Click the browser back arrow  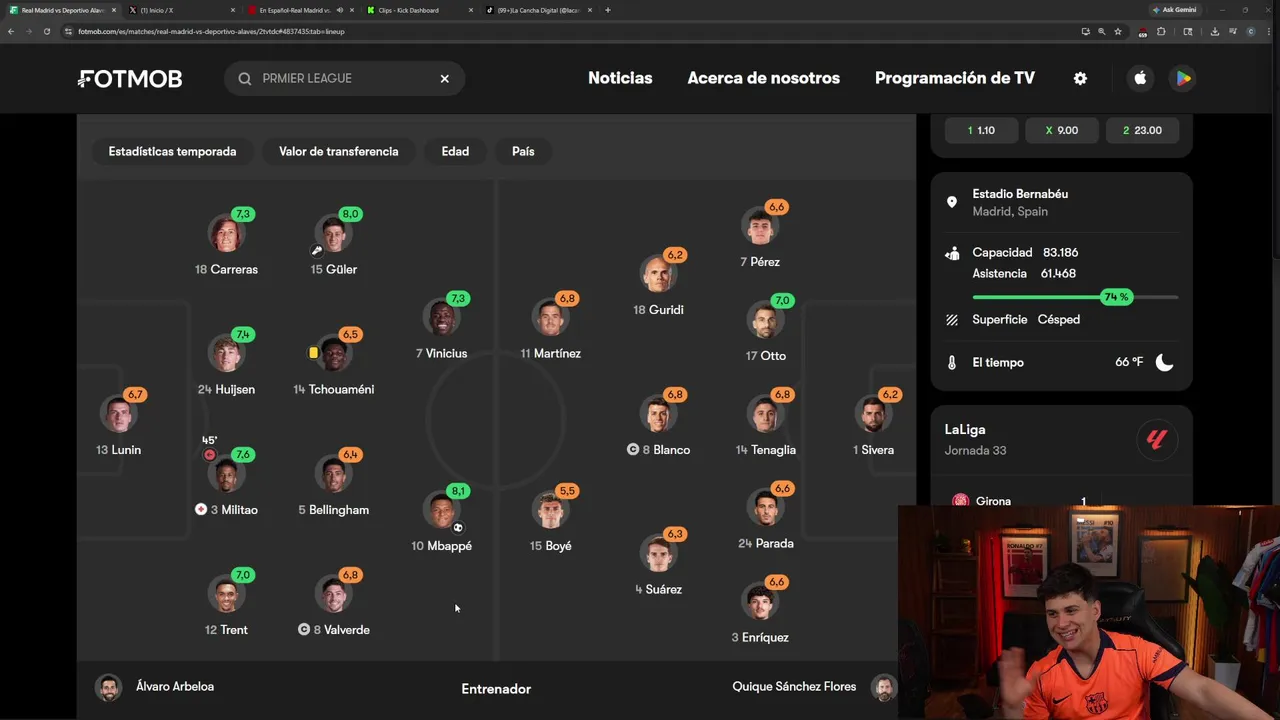11,31
